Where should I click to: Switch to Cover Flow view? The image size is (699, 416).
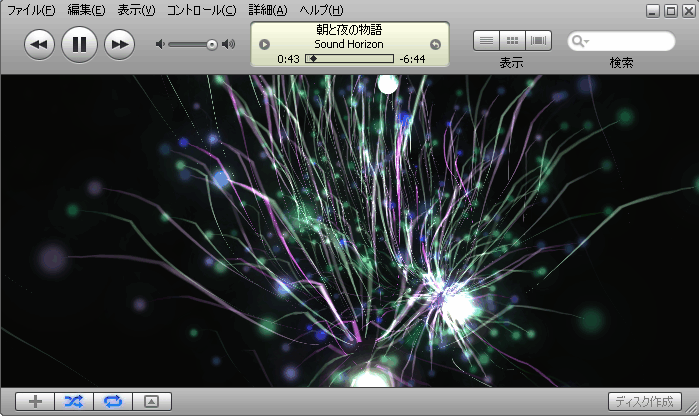539,41
